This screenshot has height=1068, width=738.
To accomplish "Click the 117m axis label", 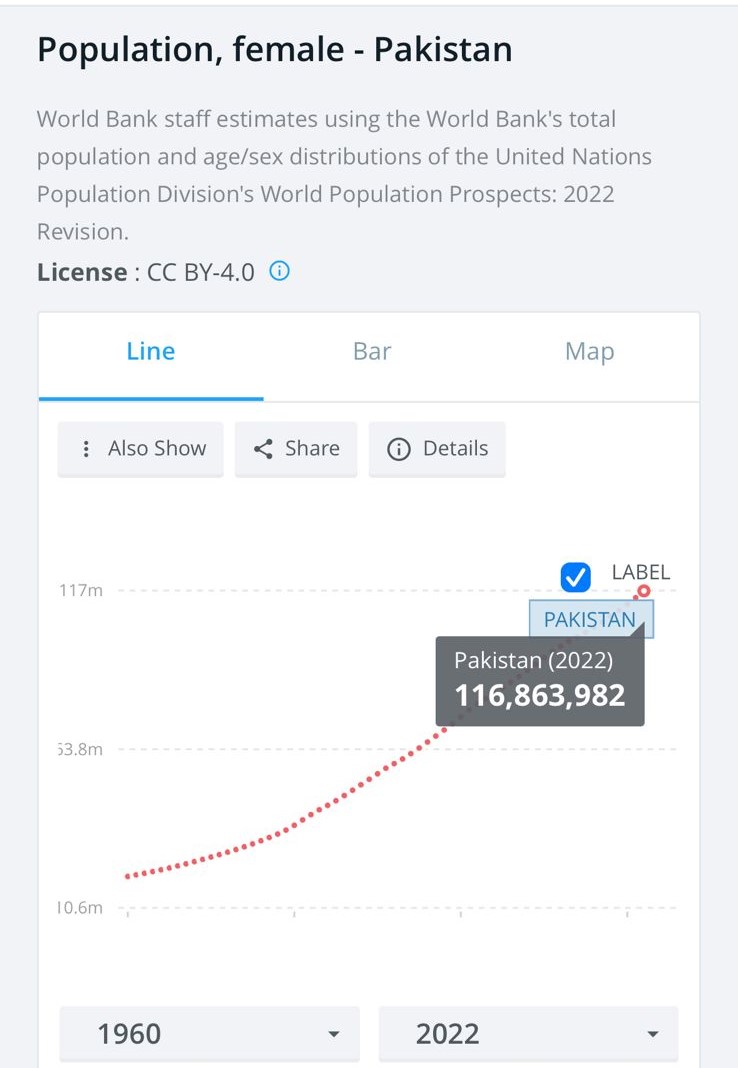I will pyautogui.click(x=81, y=590).
